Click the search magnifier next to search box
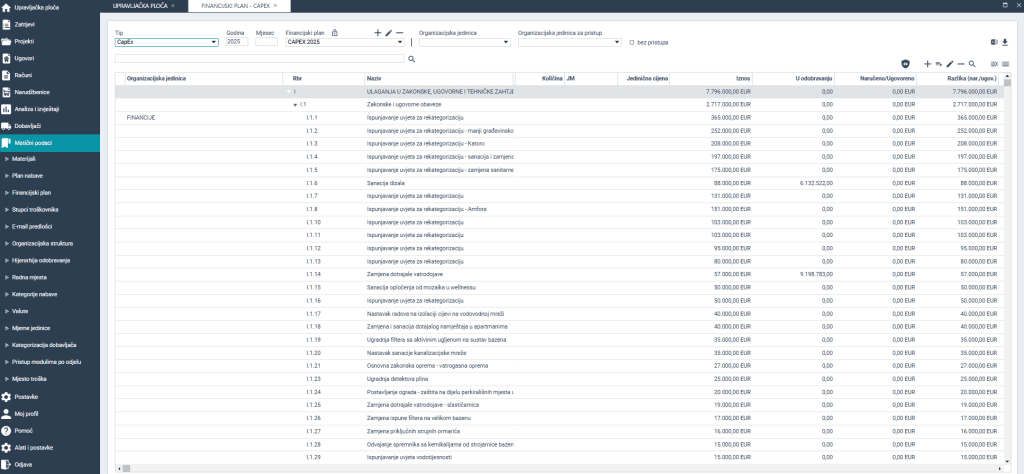Image resolution: width=1024 pixels, height=474 pixels. pos(411,60)
